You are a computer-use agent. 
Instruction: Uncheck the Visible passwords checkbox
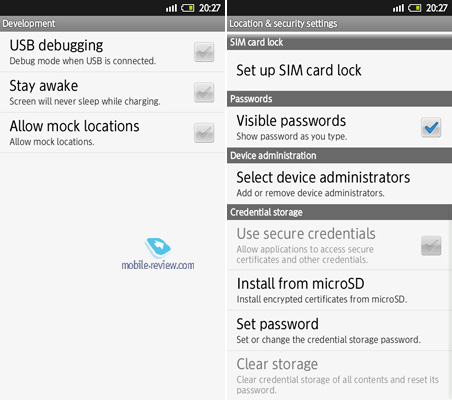pos(431,127)
